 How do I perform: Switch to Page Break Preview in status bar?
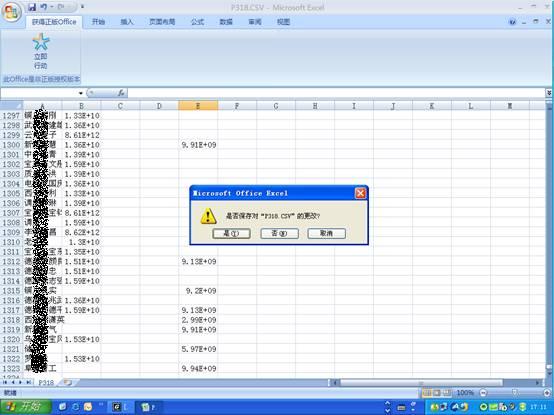pos(447,393)
